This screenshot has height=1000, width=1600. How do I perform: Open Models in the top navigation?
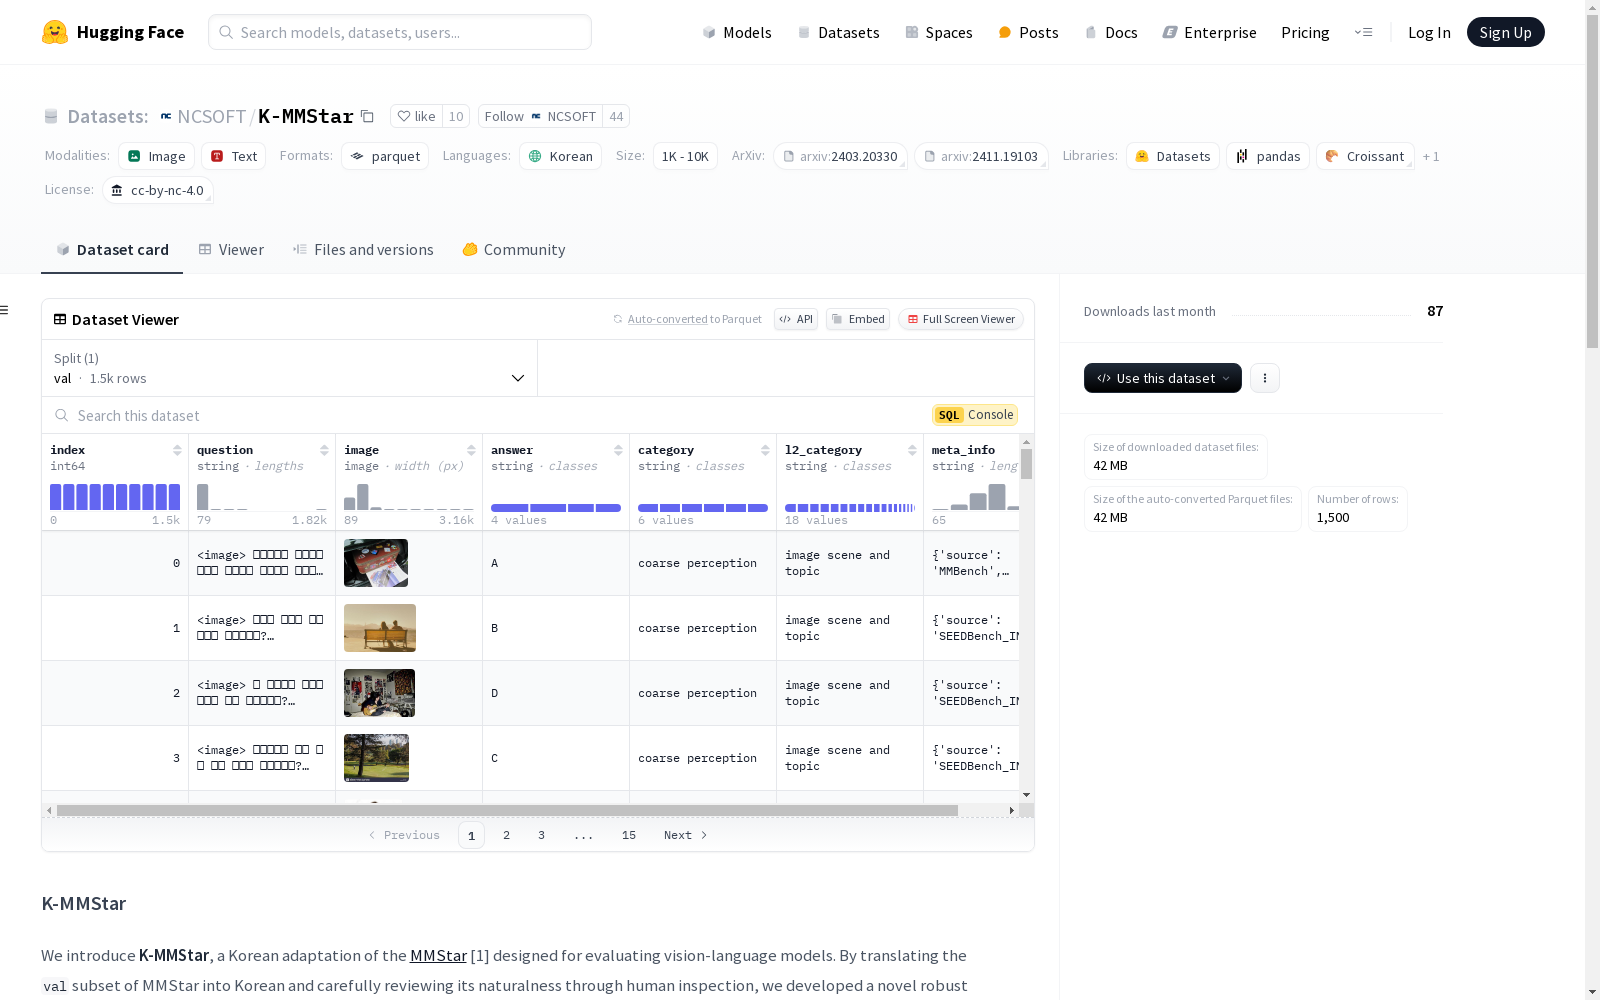tap(737, 32)
